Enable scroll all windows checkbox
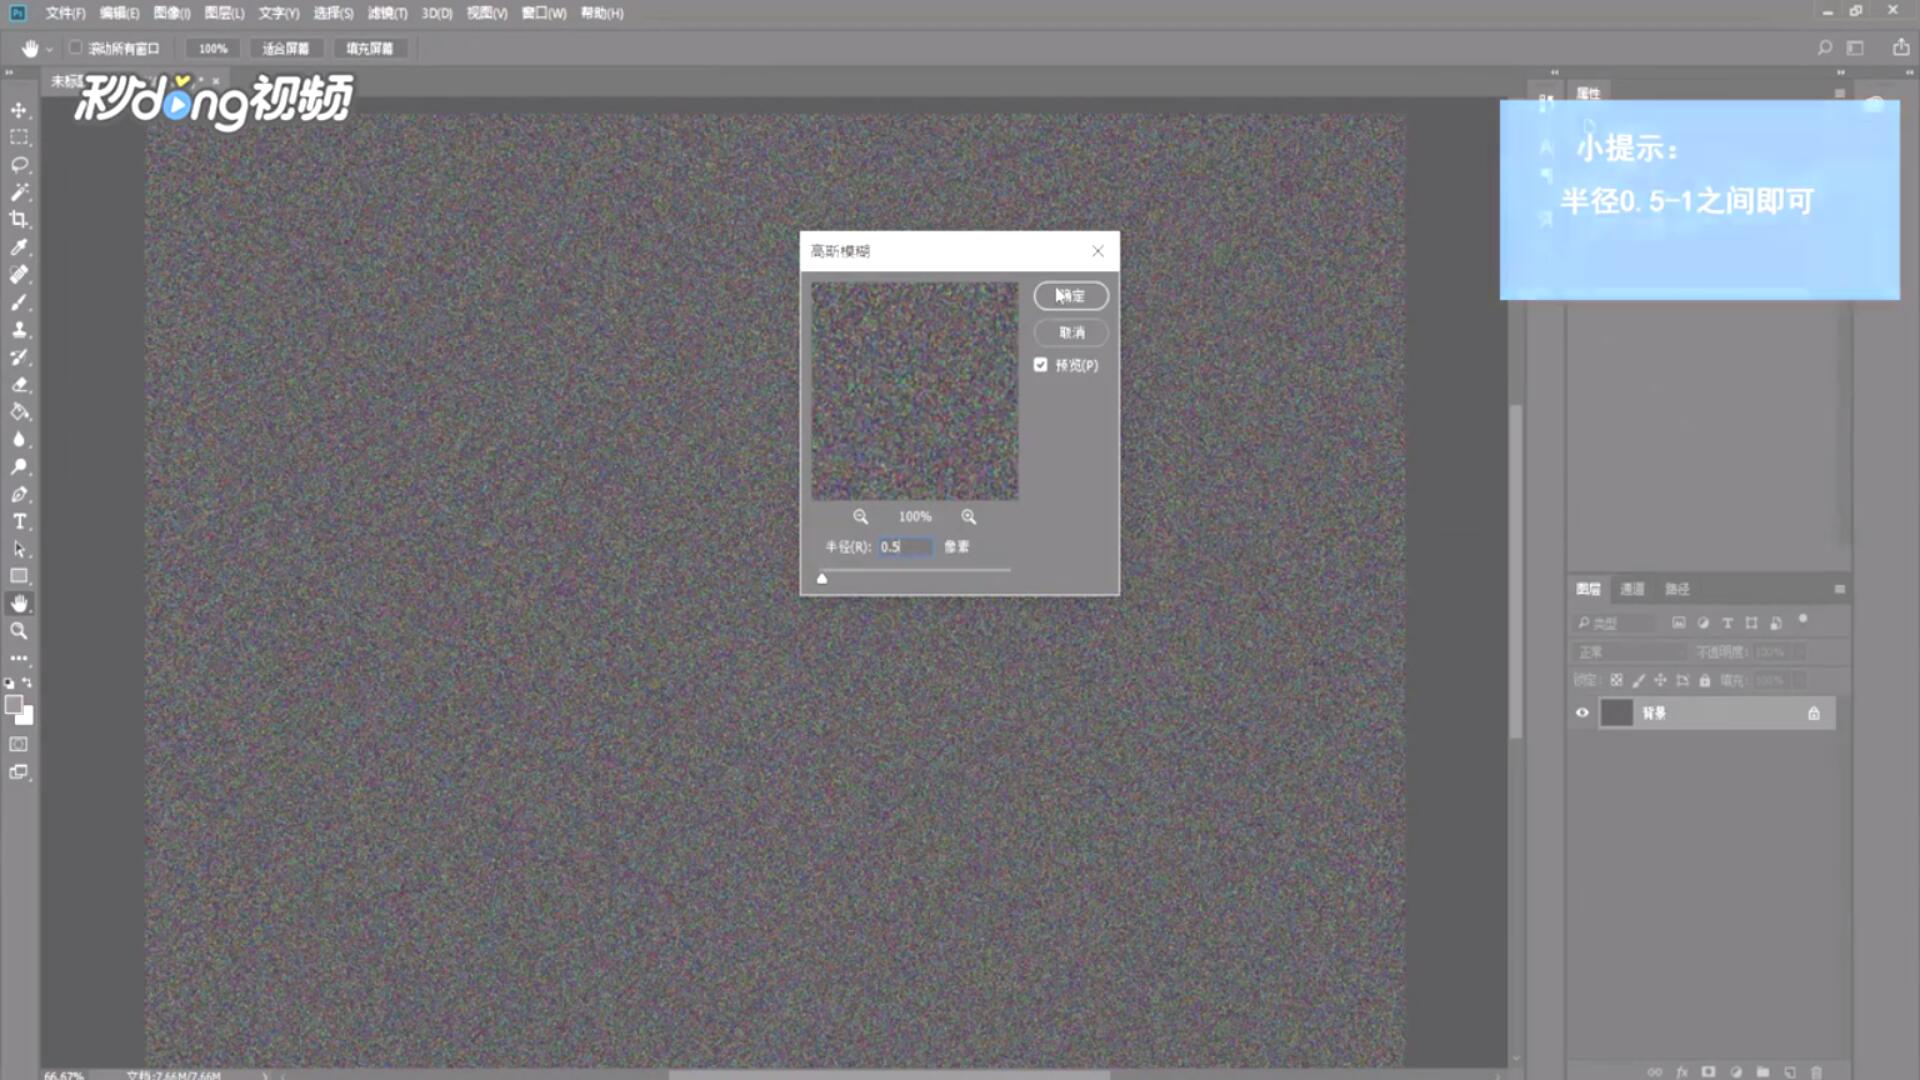 click(76, 48)
